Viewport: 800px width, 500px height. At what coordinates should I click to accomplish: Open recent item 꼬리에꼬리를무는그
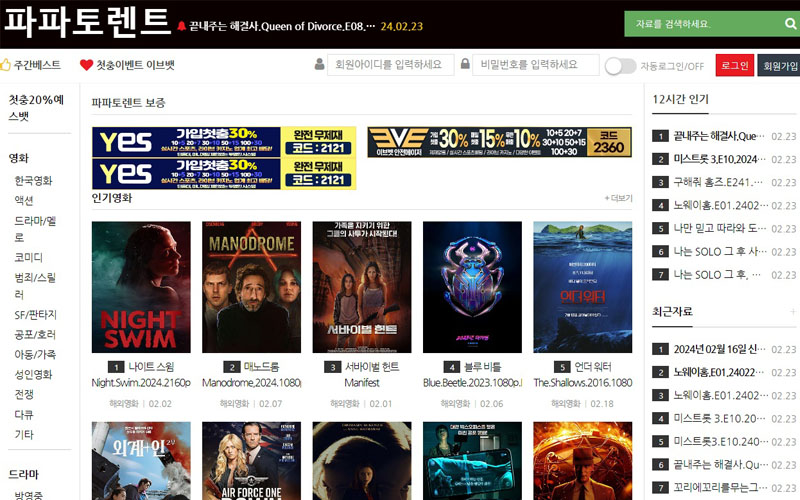[x=719, y=488]
